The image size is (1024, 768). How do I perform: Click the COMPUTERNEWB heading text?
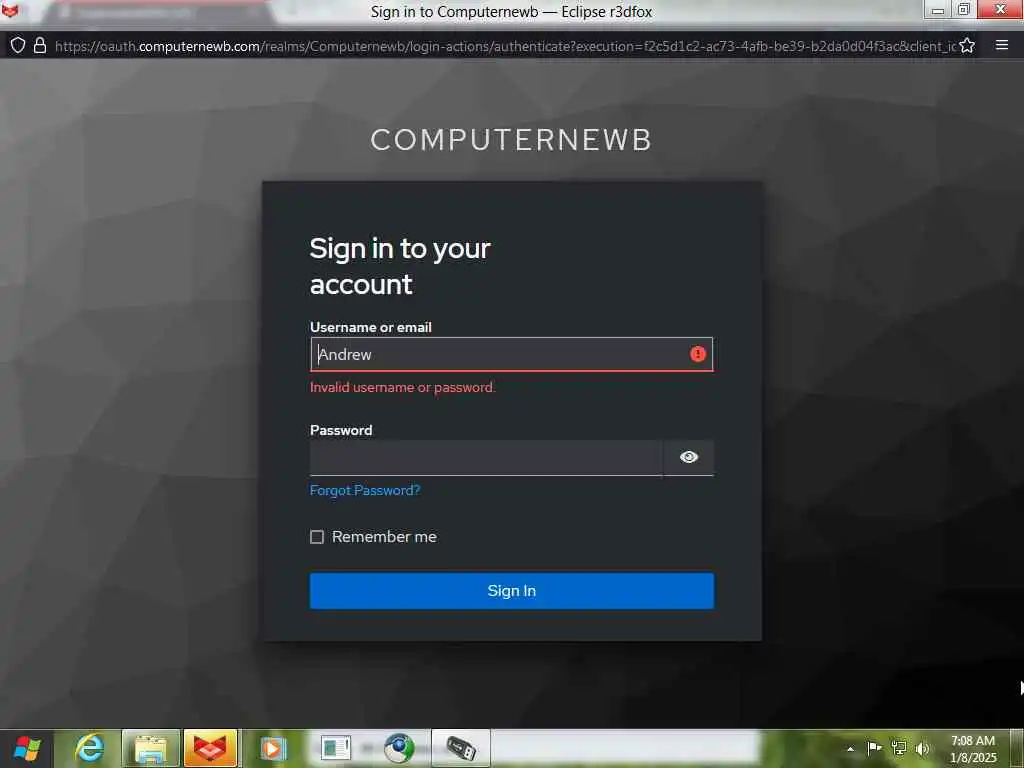[x=511, y=140]
